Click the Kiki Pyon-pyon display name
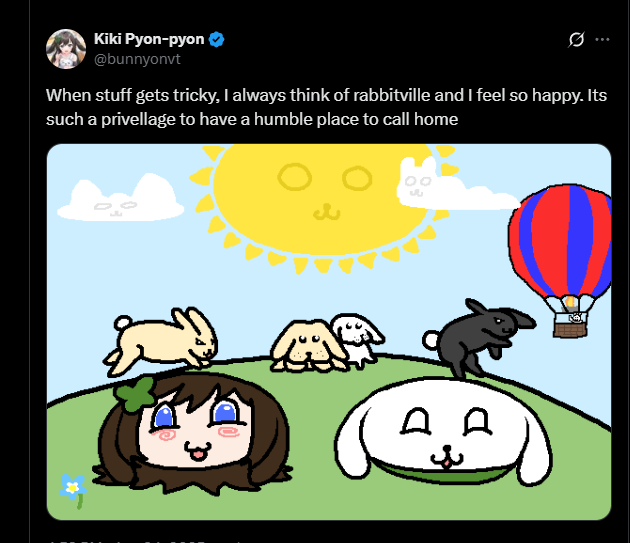The width and height of the screenshot is (630, 543). 149,39
